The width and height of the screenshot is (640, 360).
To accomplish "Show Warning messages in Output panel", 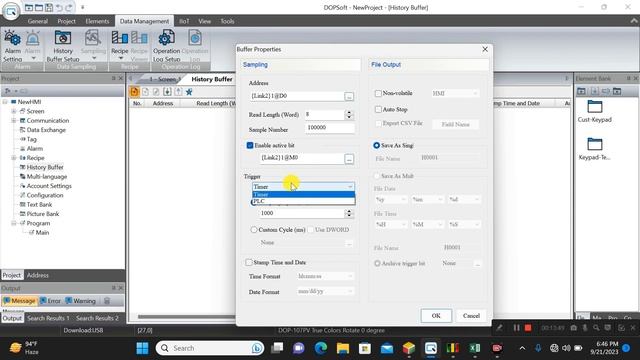I will (80, 301).
